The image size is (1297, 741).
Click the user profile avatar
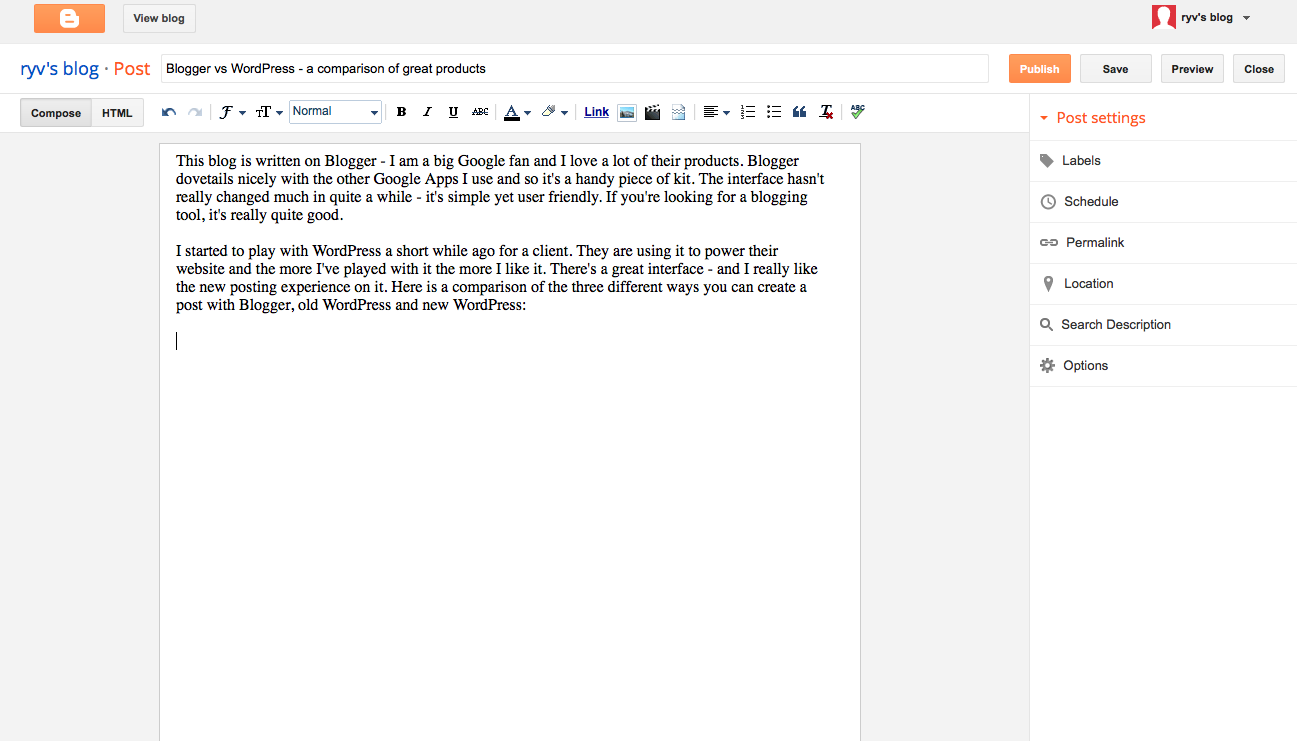(1163, 17)
